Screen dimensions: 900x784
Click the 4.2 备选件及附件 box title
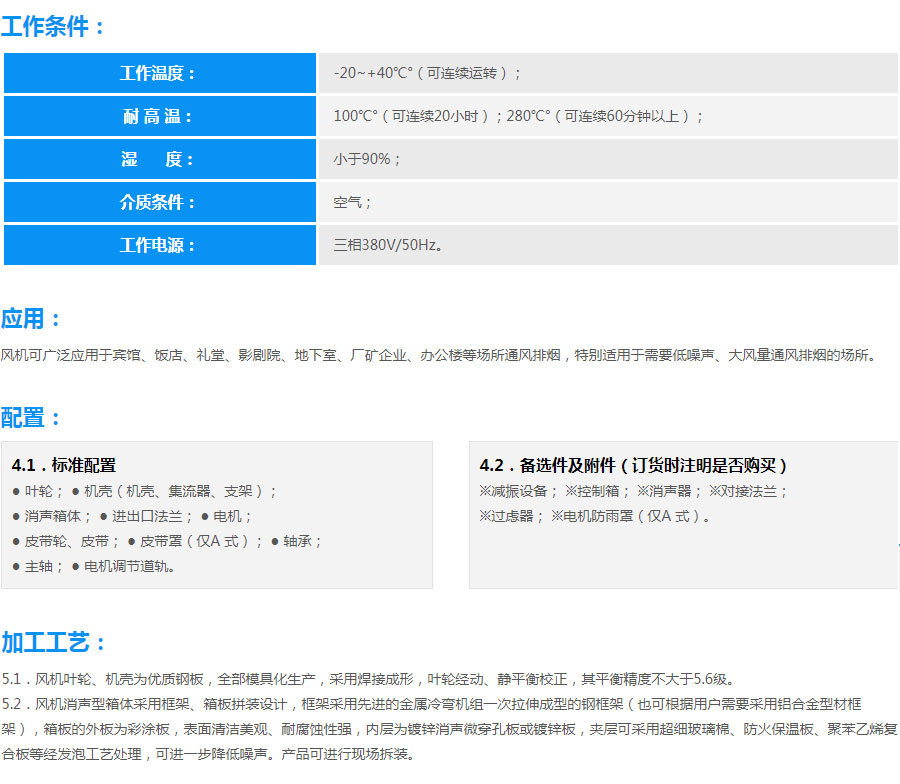coord(633,465)
